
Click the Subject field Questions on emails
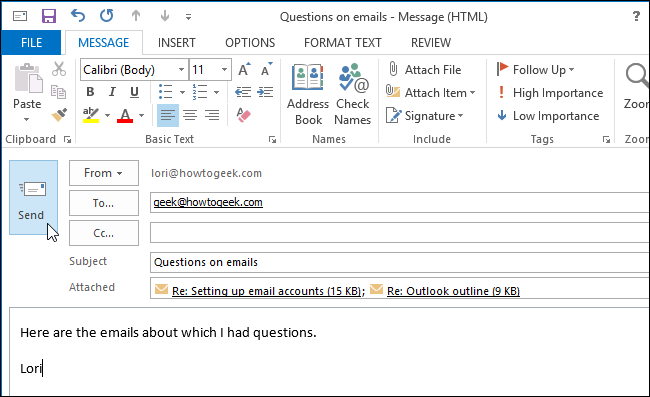pos(400,262)
